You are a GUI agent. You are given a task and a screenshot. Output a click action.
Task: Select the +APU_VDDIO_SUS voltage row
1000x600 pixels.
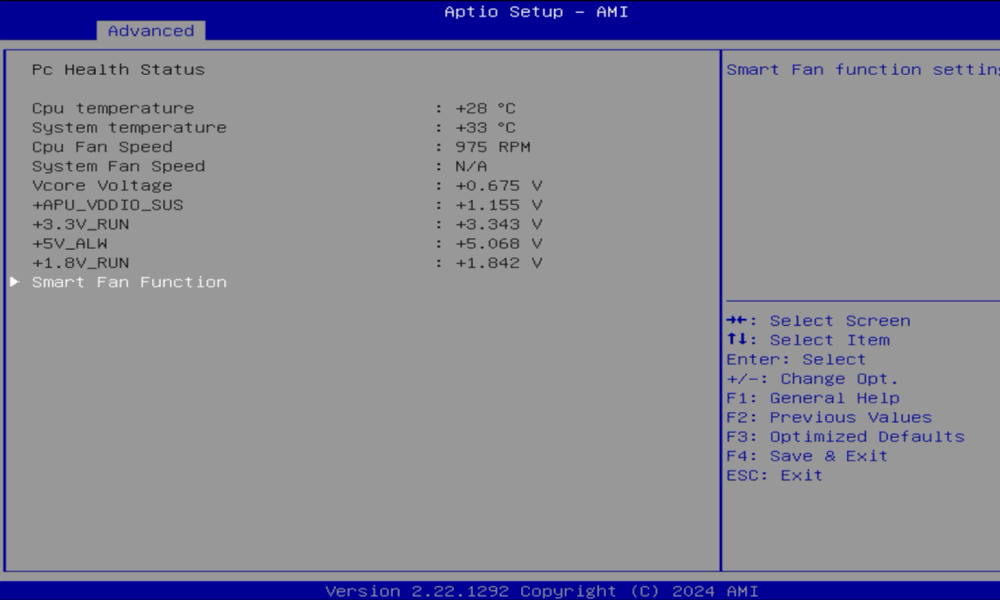(108, 205)
